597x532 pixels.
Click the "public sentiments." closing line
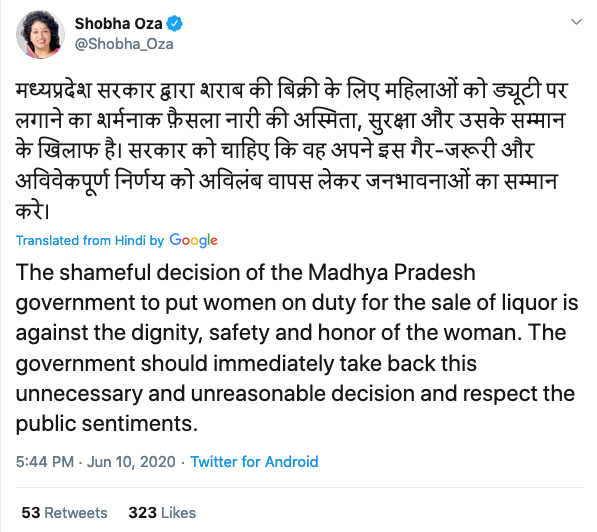(107, 423)
